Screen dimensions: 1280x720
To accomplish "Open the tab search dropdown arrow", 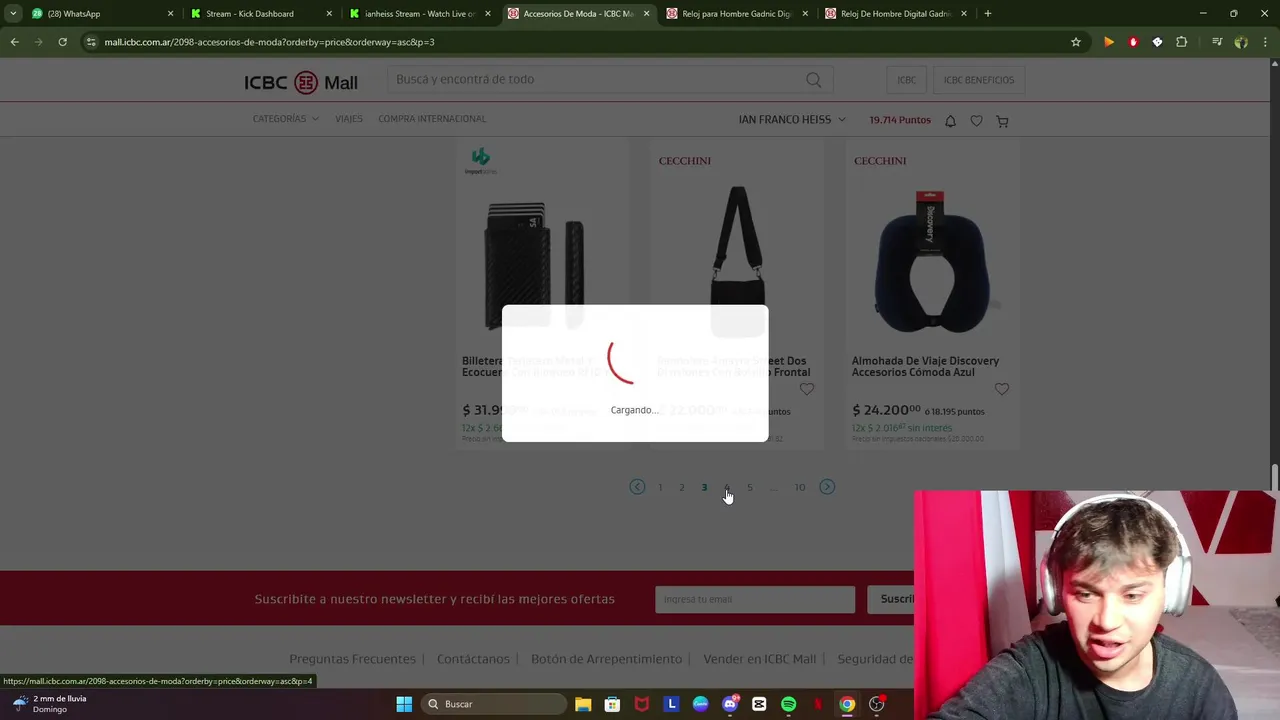I will tap(13, 14).
